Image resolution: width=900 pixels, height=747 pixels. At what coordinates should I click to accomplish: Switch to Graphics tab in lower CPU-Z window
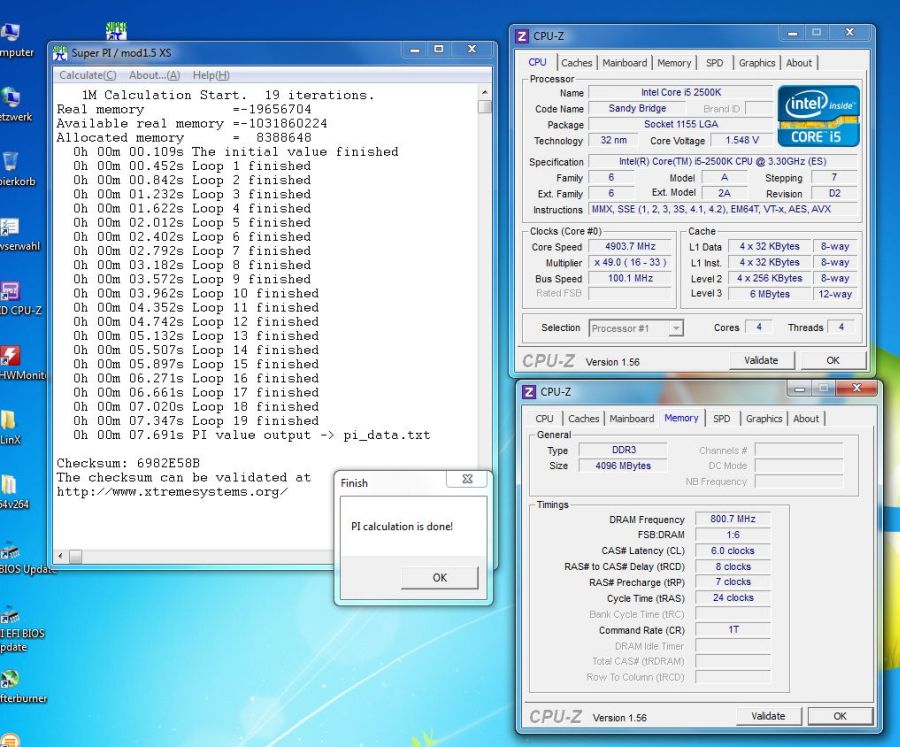point(763,419)
